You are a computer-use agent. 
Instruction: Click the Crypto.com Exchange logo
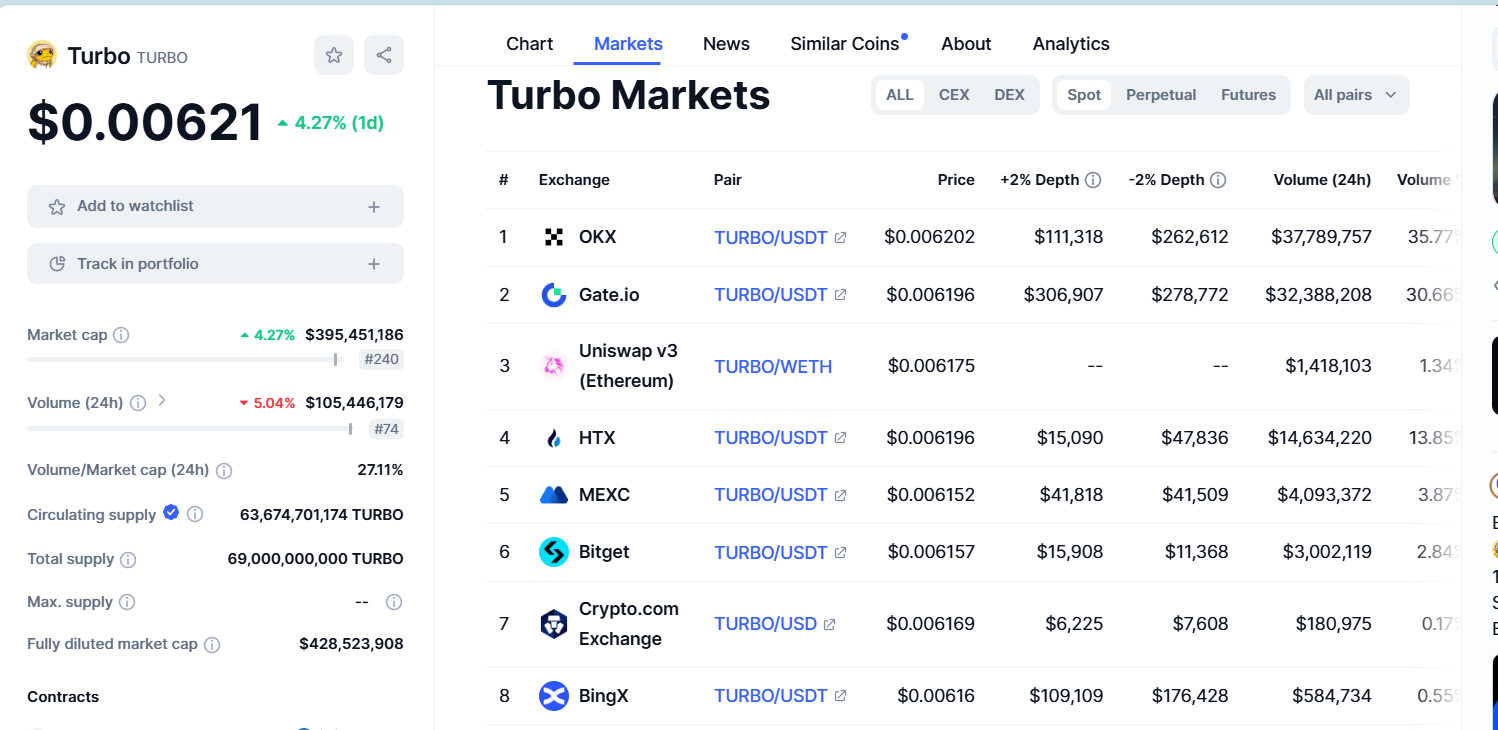[554, 624]
